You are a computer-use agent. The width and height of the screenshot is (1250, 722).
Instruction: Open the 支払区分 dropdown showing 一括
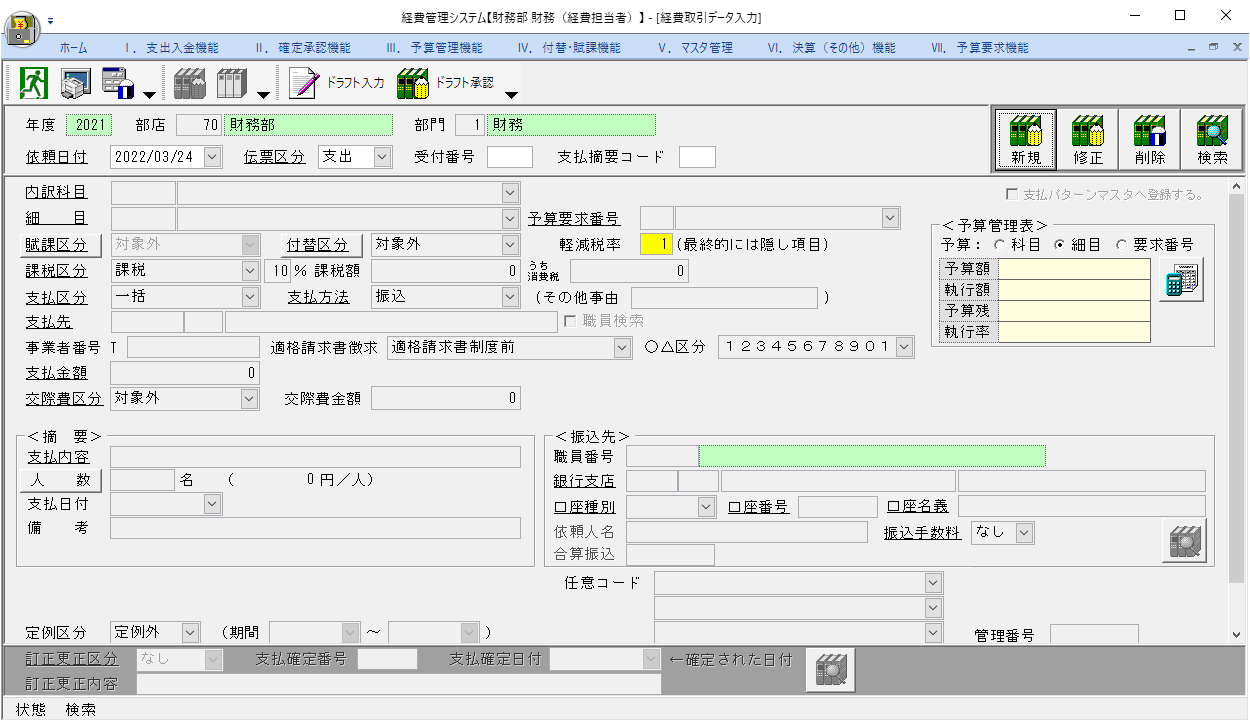tap(250, 296)
